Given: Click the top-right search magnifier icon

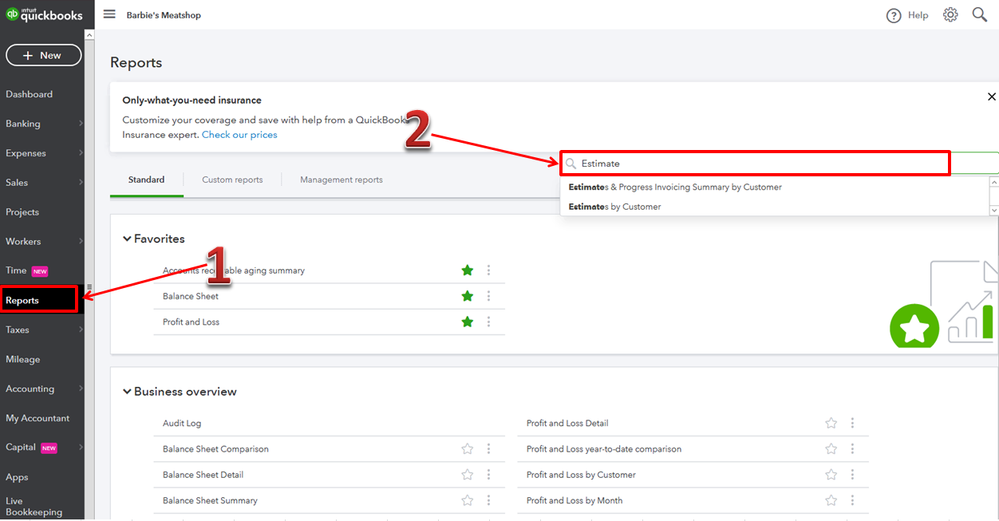Looking at the screenshot, I should pos(979,15).
